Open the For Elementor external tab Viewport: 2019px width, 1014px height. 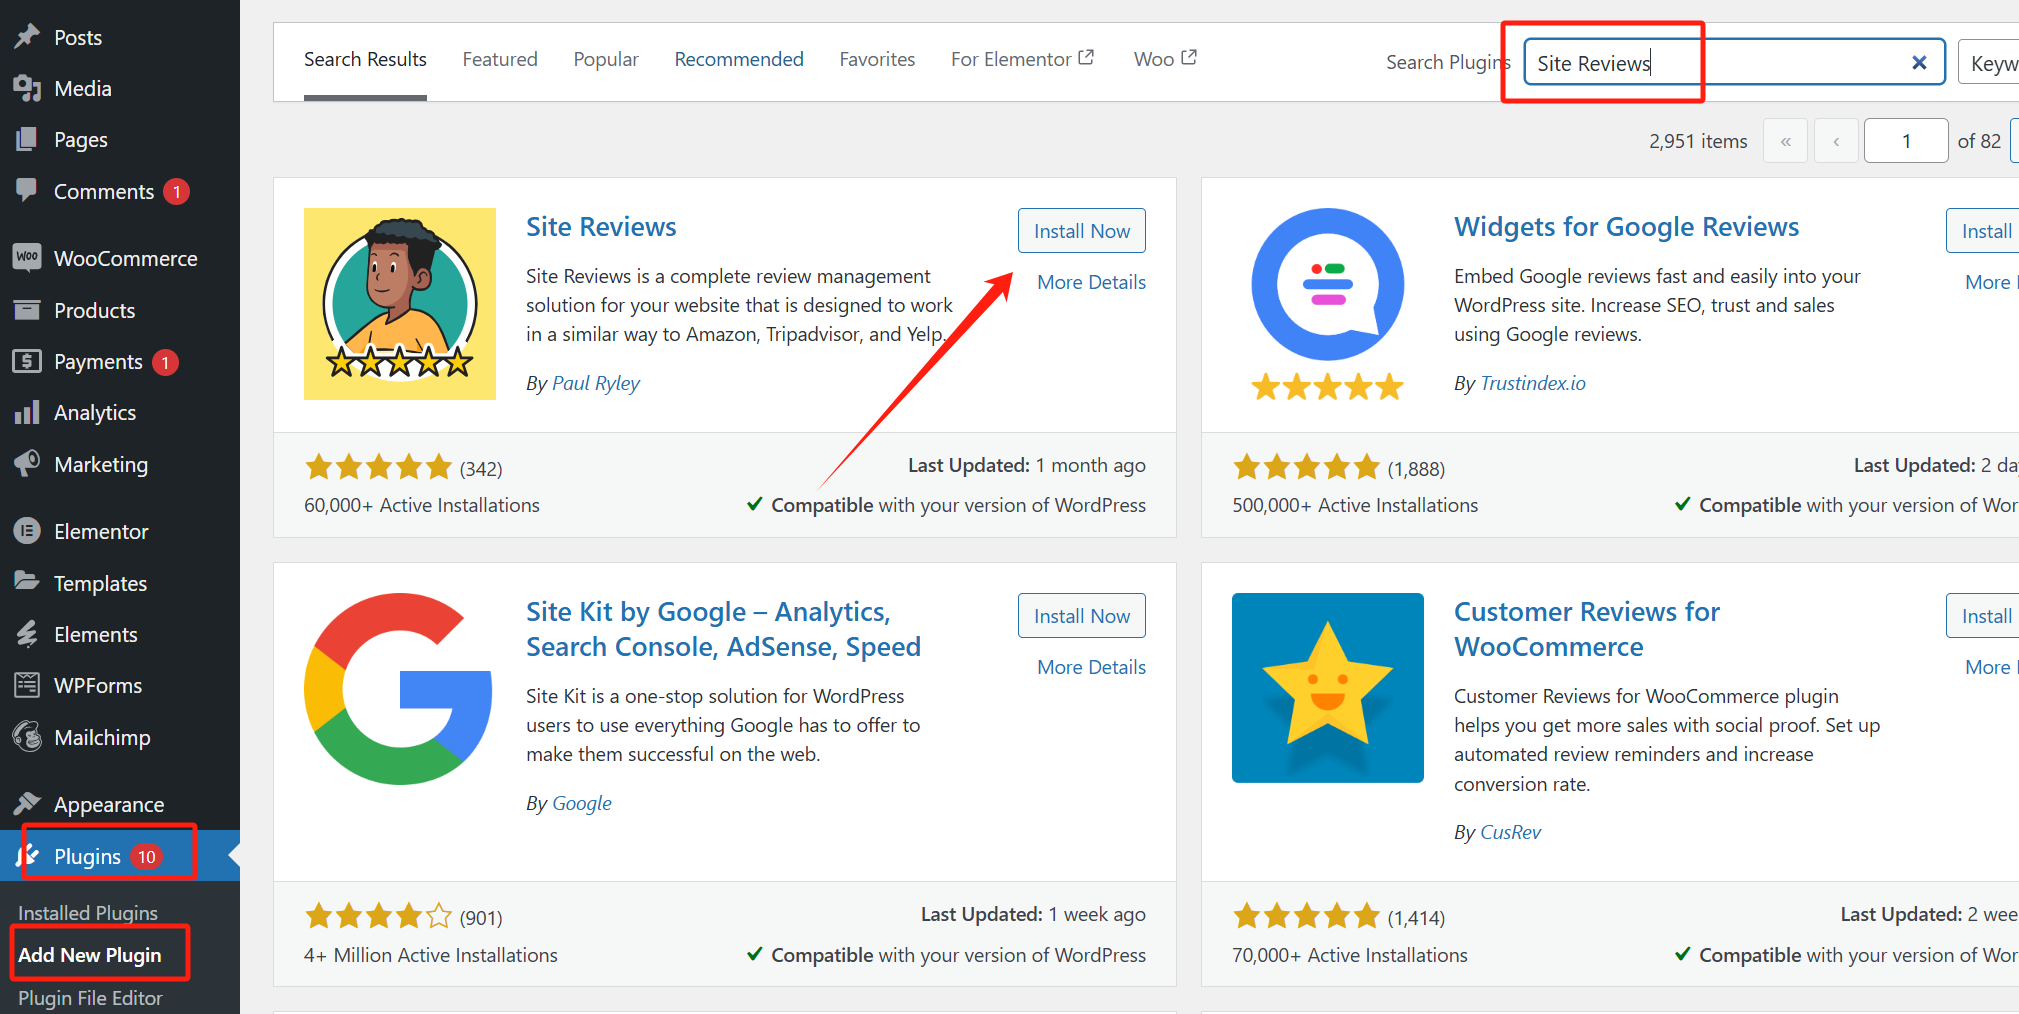[1022, 60]
